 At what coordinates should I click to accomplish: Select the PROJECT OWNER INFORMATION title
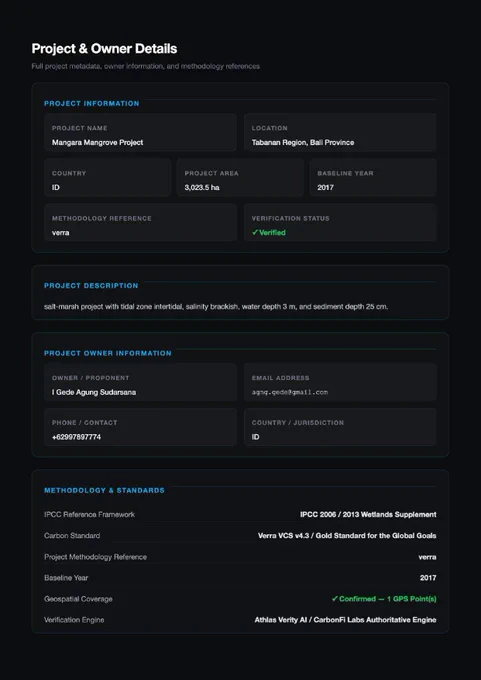(108, 353)
